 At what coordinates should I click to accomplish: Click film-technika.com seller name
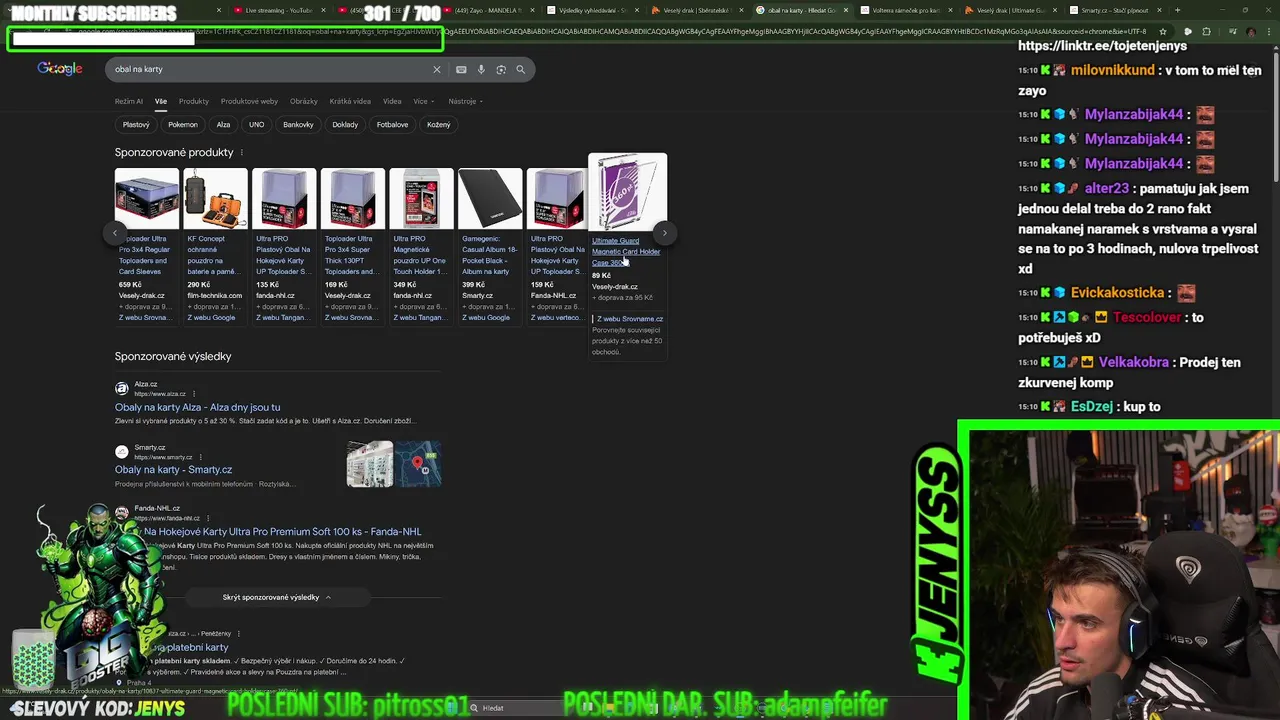pyautogui.click(x=215, y=296)
